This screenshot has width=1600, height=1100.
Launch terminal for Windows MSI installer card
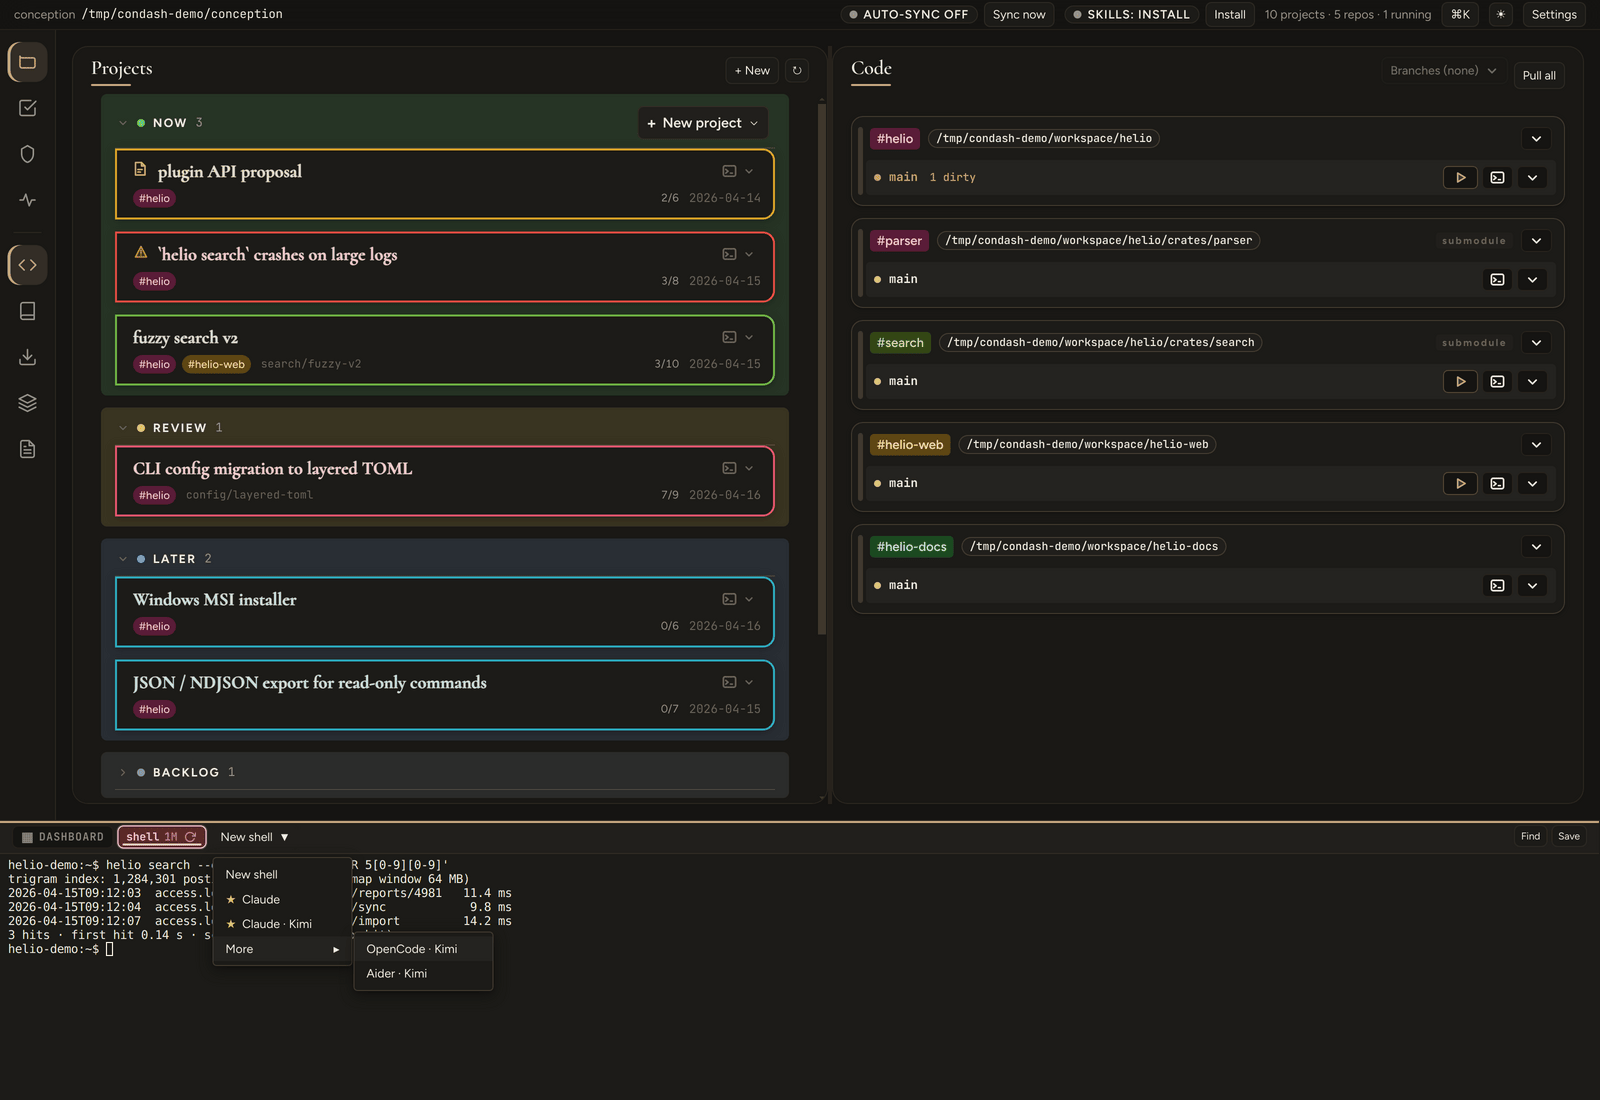coord(730,599)
